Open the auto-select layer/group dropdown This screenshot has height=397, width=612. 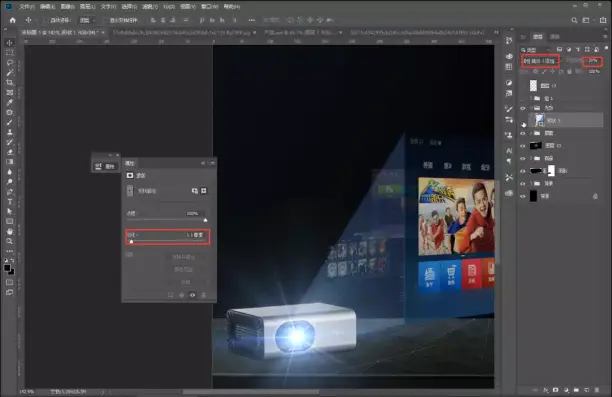87,20
